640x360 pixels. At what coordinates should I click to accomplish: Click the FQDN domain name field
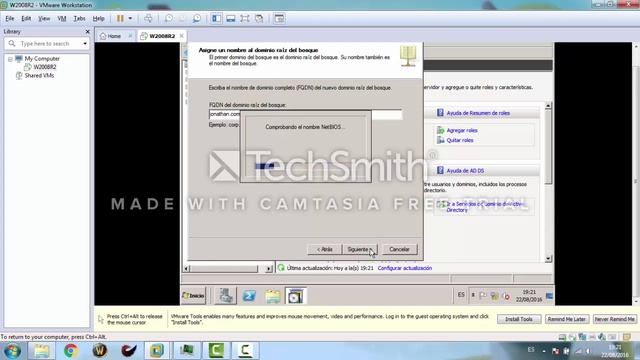pos(305,114)
